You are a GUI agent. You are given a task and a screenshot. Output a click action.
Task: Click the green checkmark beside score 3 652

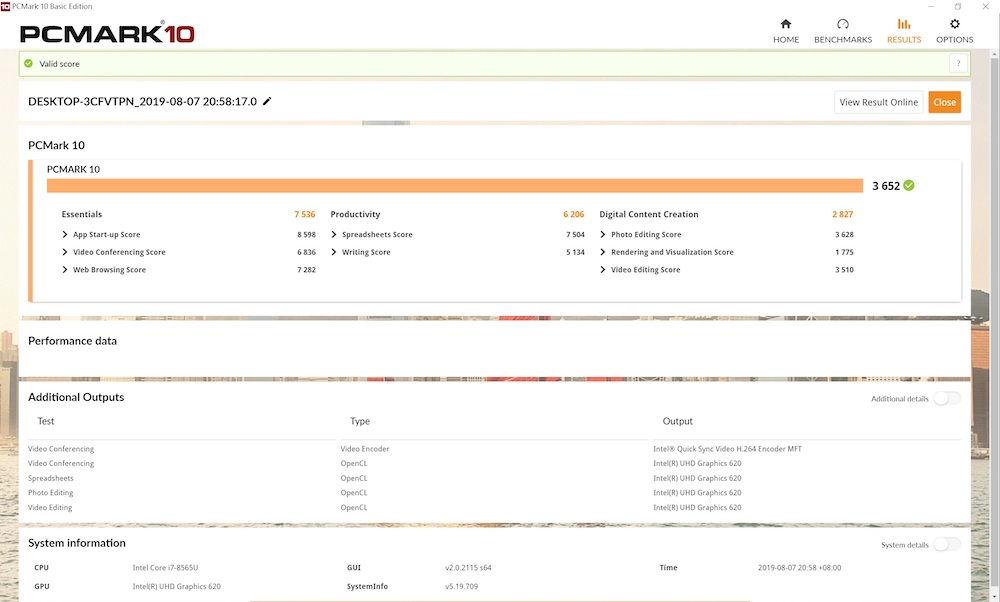908,185
